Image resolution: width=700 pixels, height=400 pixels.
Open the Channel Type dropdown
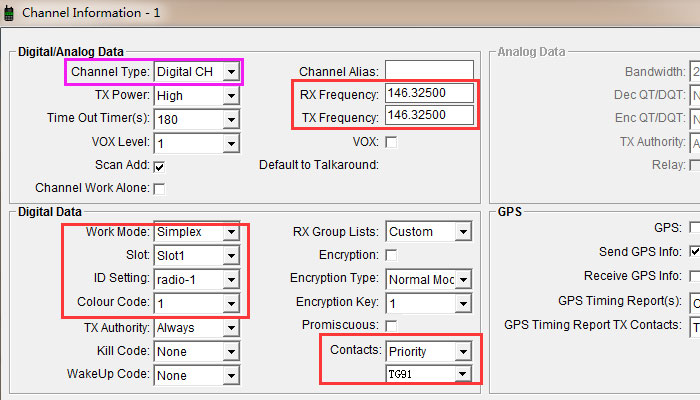tap(232, 73)
